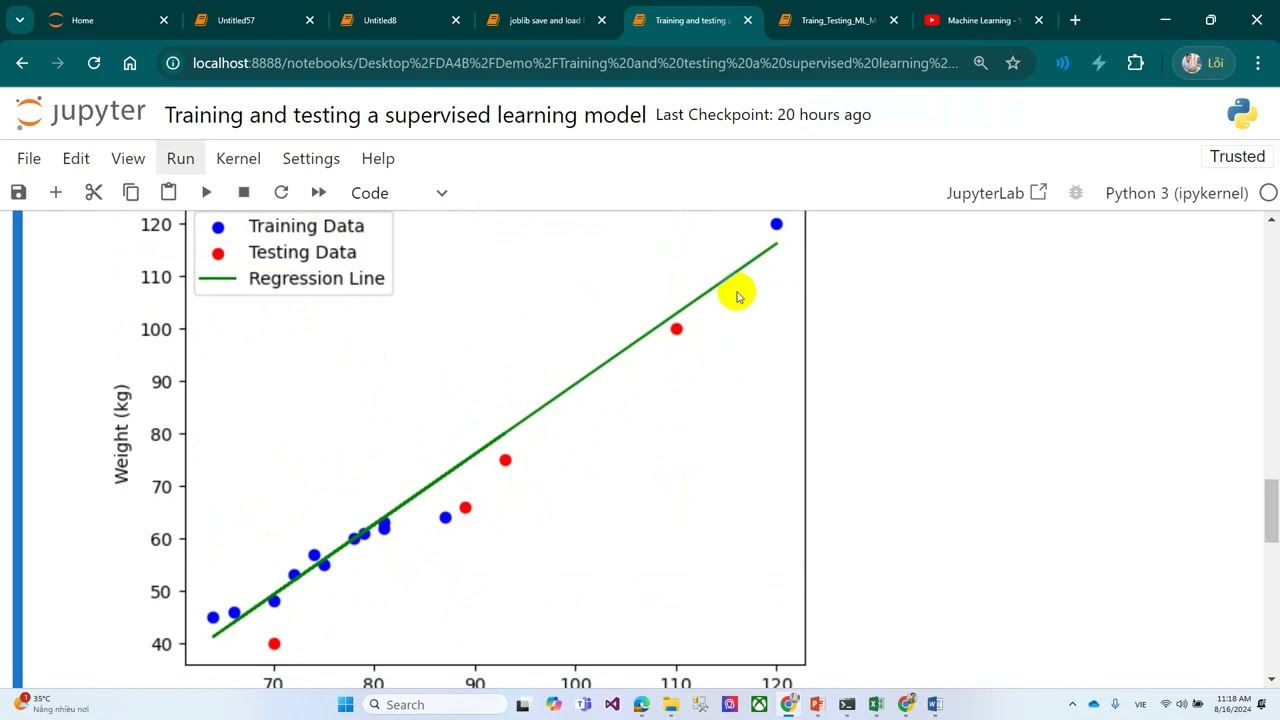This screenshot has height=720, width=1280.
Task: Restart the kernel with the circular arrow icon
Action: [x=281, y=192]
